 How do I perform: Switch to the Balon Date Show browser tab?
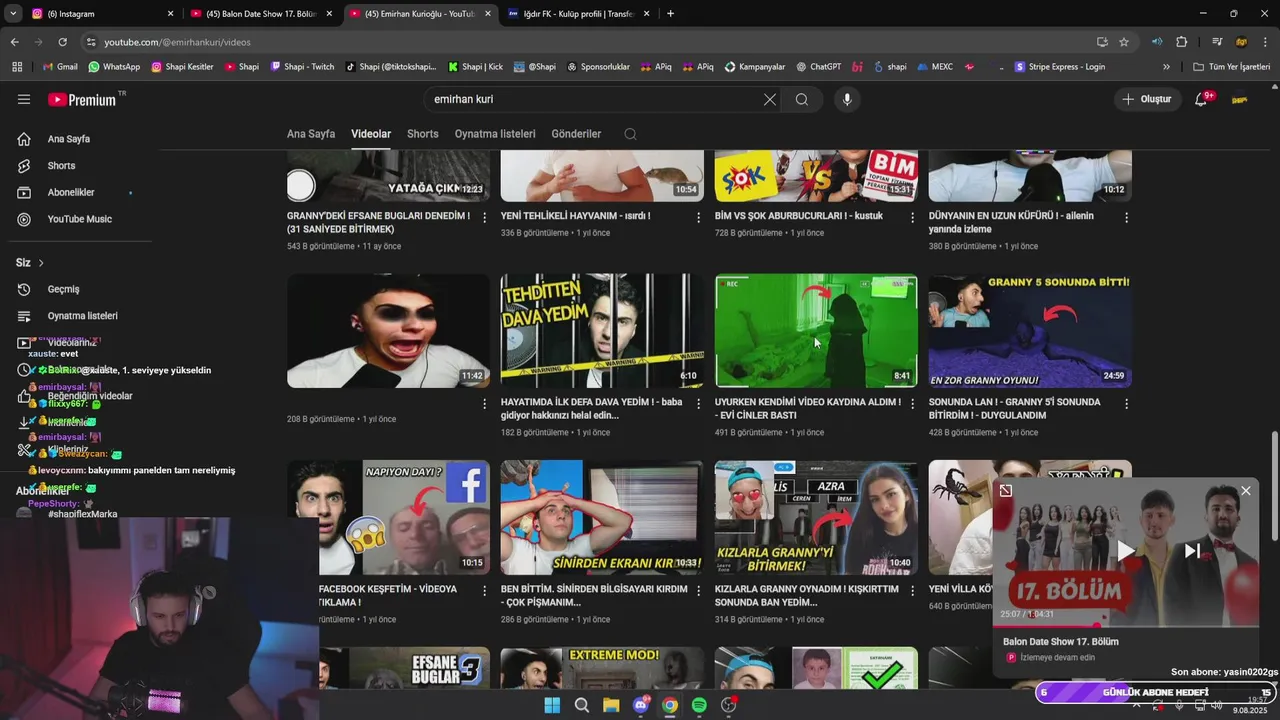(261, 14)
